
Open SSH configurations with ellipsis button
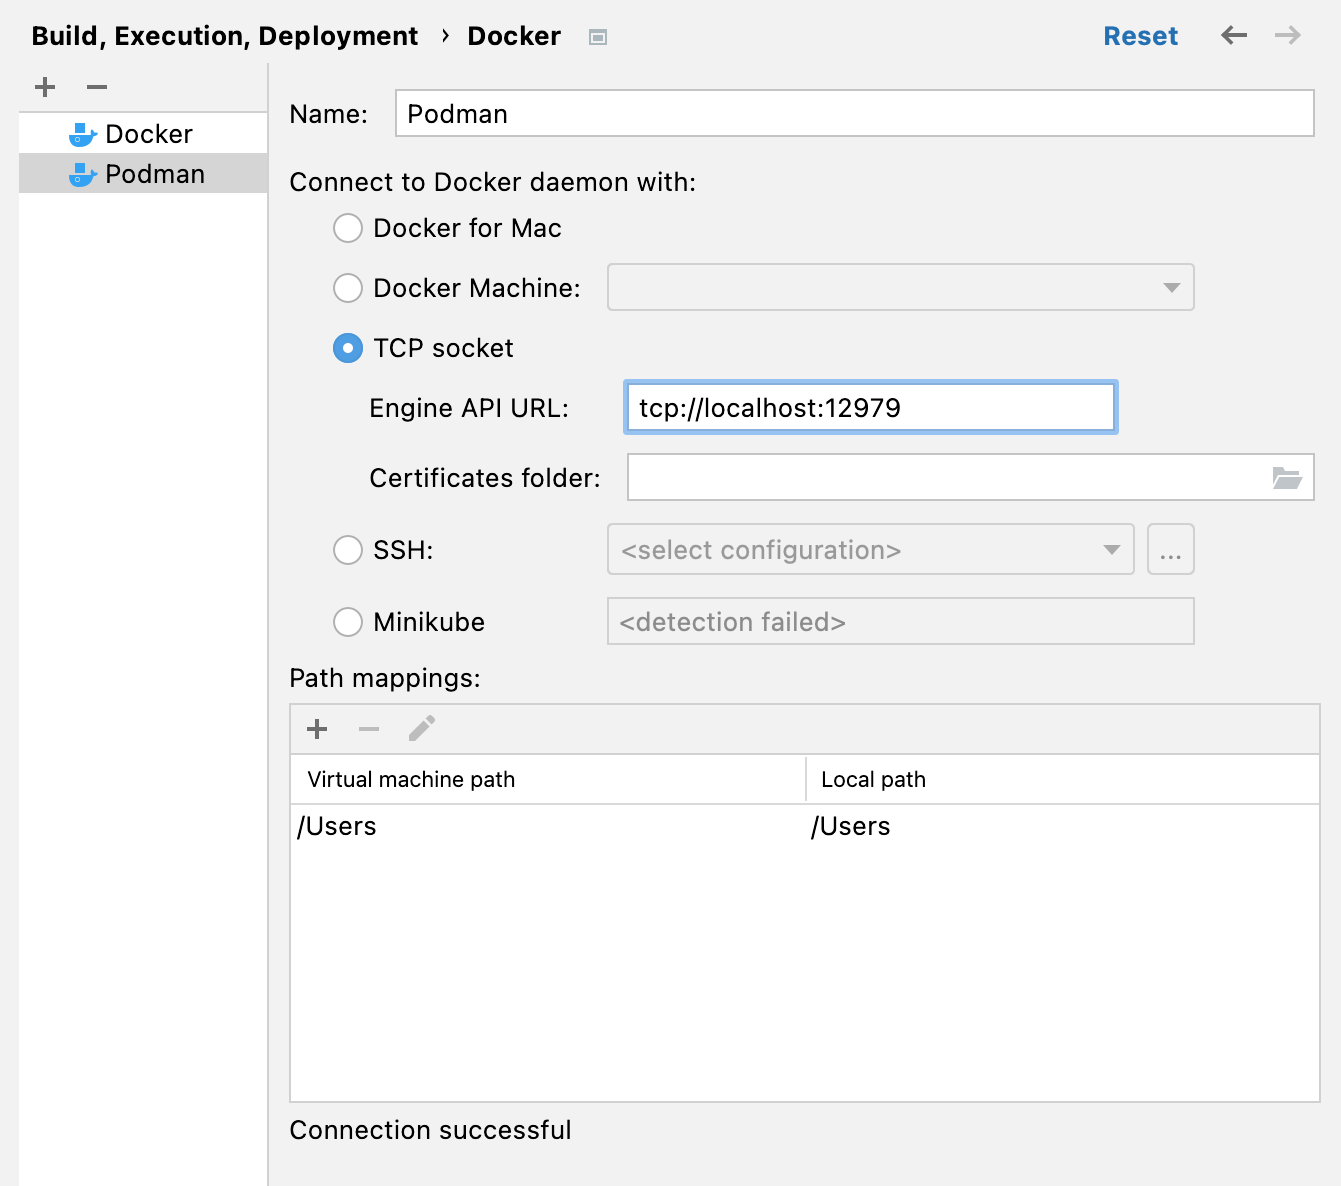pyautogui.click(x=1171, y=549)
